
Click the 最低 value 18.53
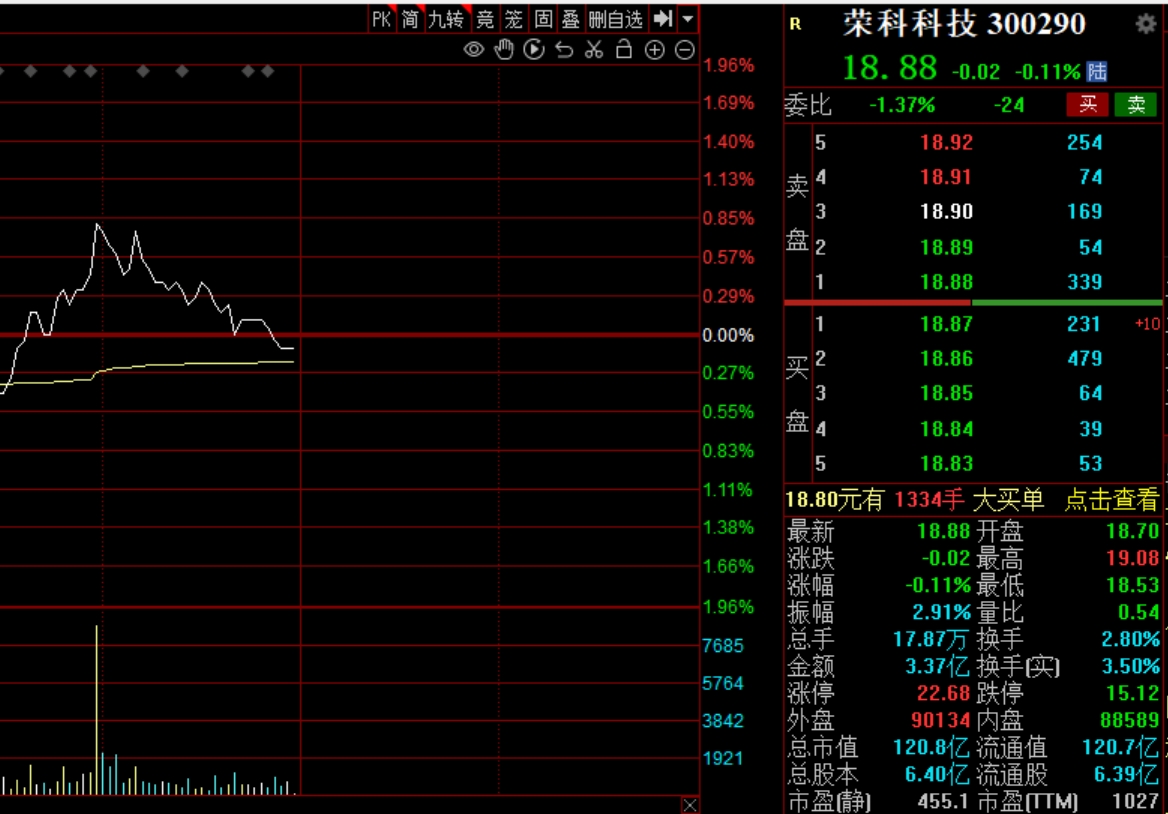[x=1132, y=585]
